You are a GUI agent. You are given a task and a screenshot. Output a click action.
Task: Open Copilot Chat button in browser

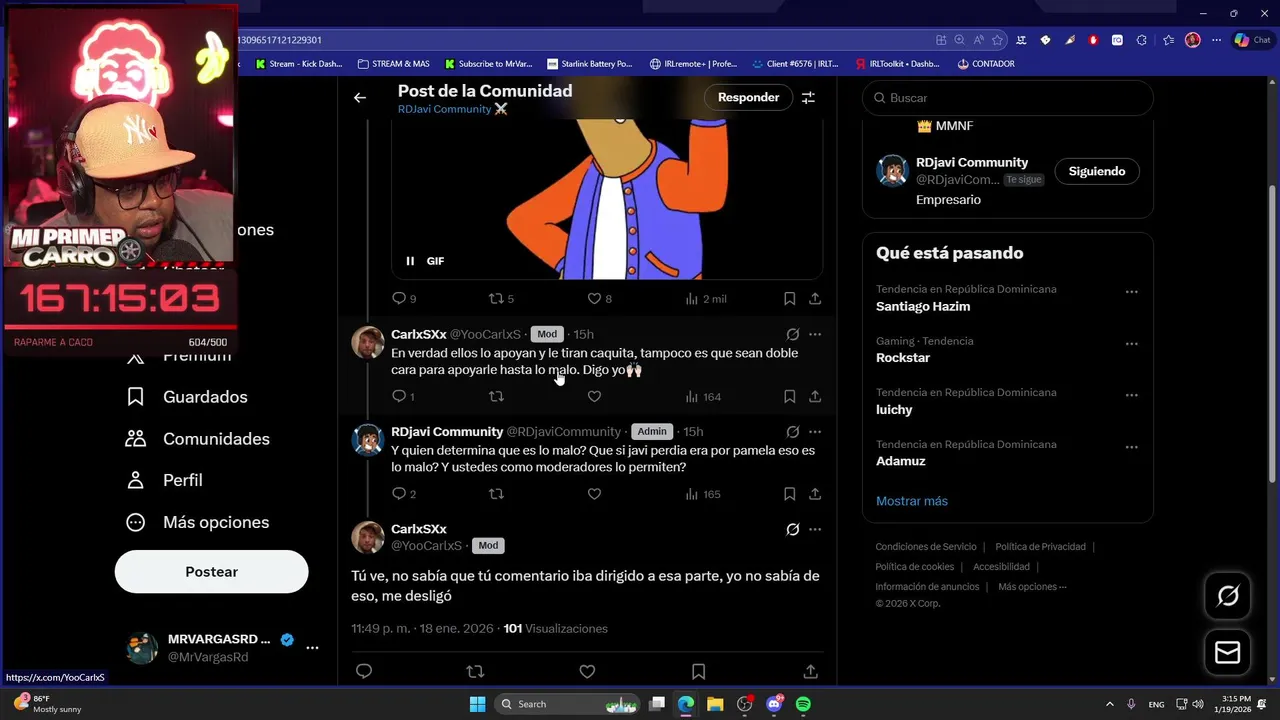[x=1252, y=40]
